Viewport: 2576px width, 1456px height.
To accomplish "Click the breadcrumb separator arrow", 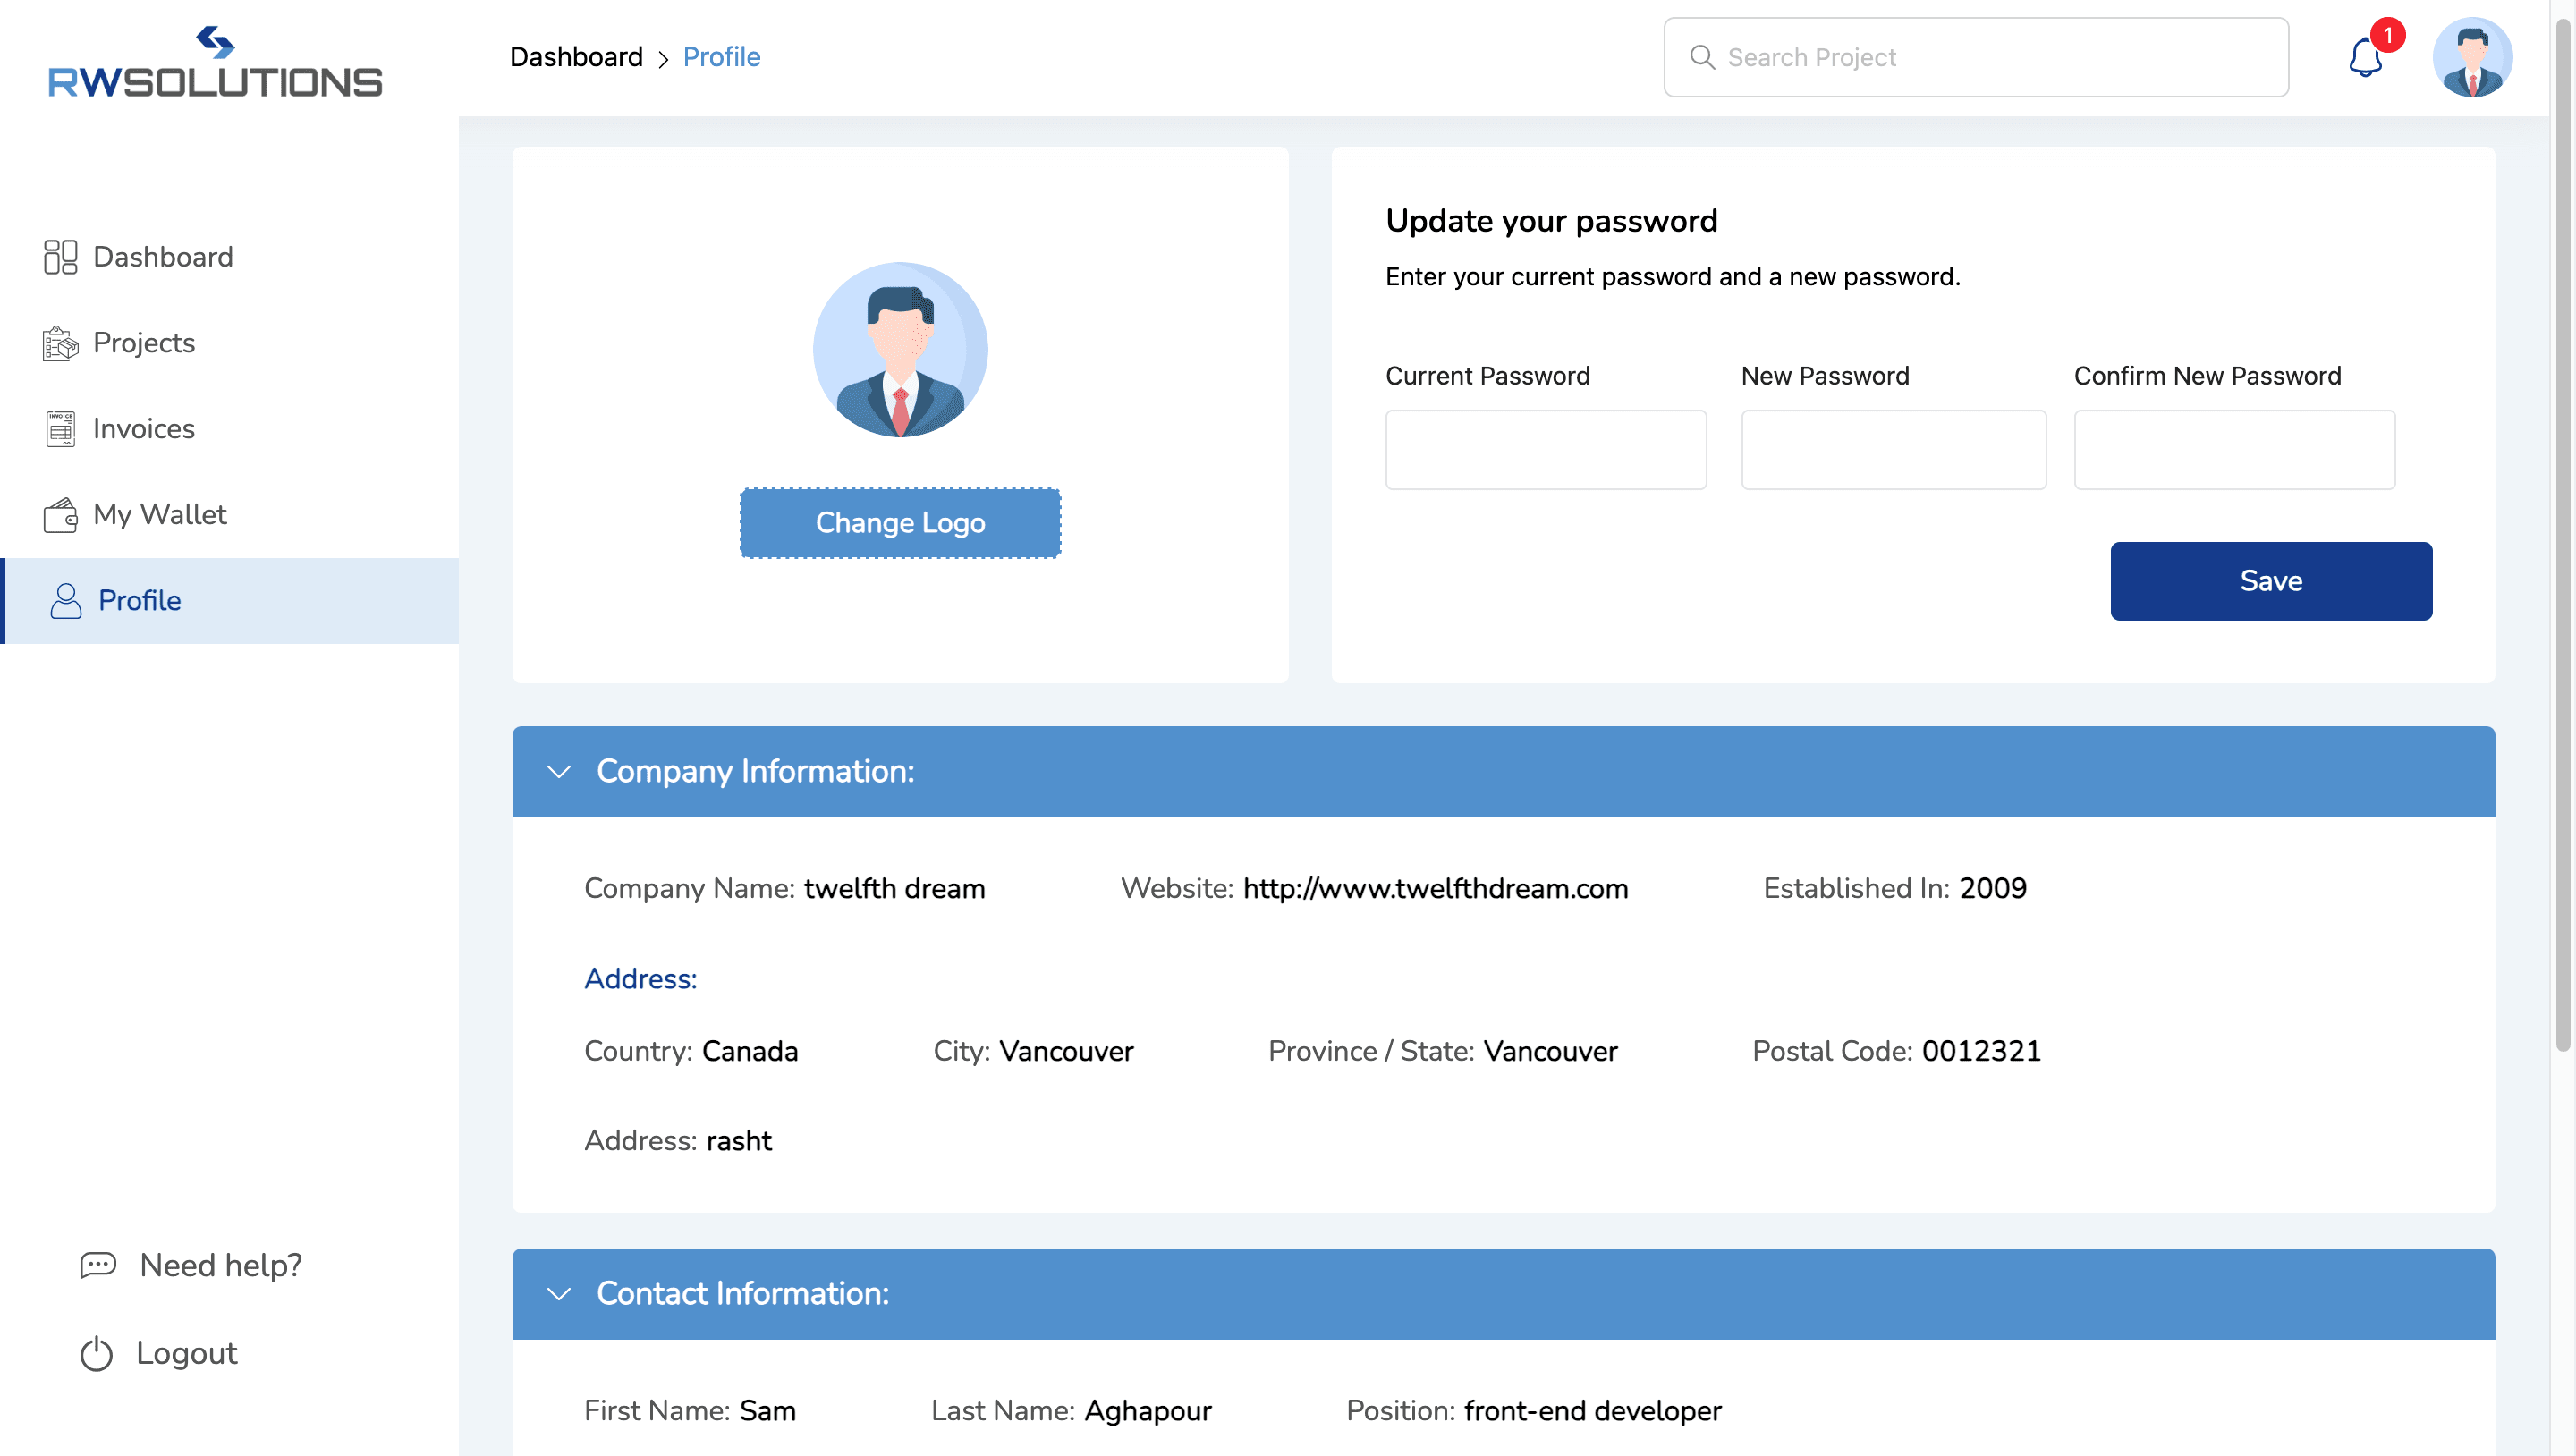I will coord(663,59).
